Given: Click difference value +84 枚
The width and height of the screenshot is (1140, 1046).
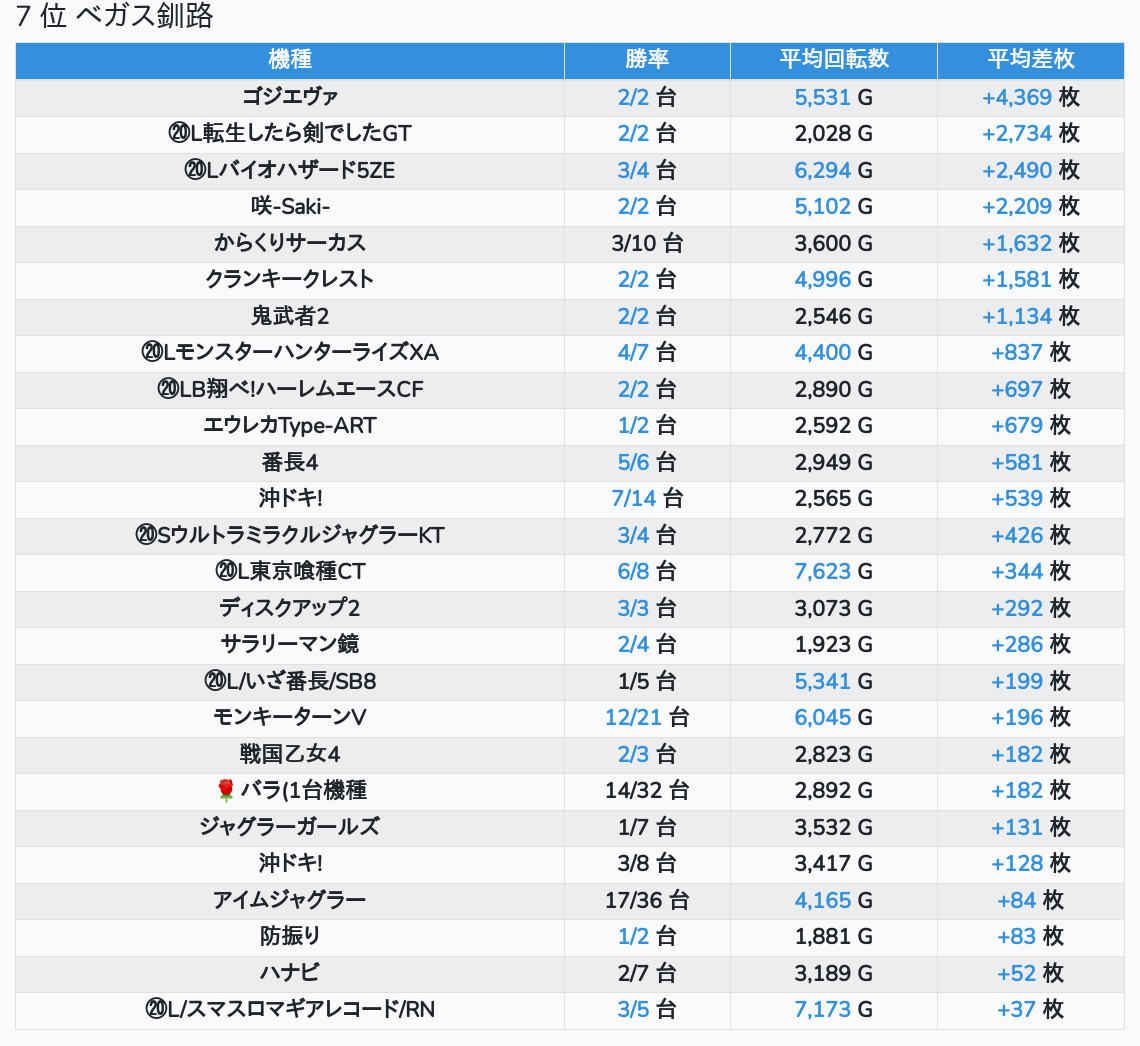Looking at the screenshot, I should tap(1031, 900).
